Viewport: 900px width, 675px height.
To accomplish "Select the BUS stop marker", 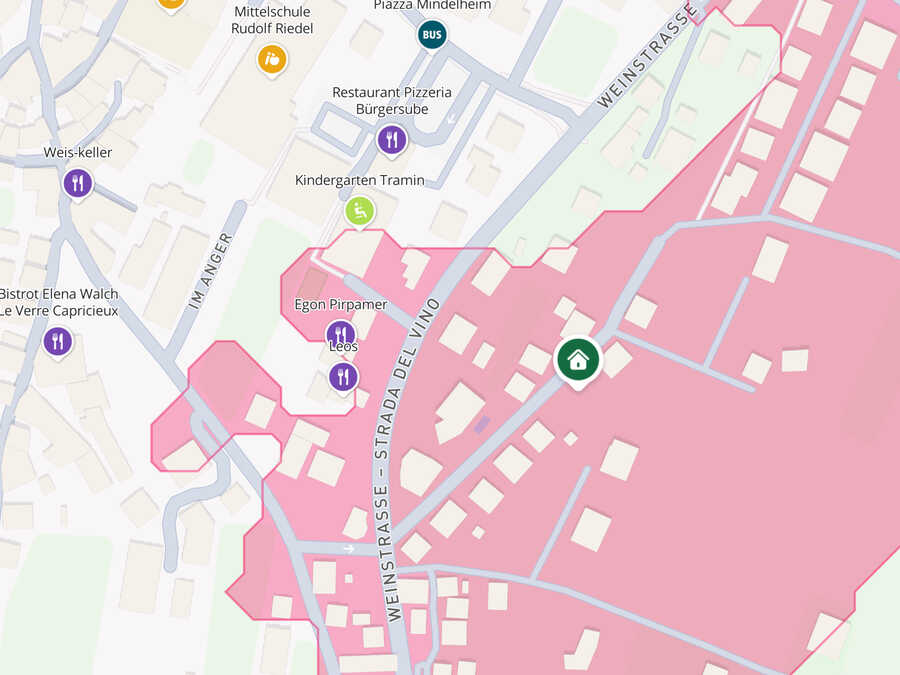I will tap(432, 35).
